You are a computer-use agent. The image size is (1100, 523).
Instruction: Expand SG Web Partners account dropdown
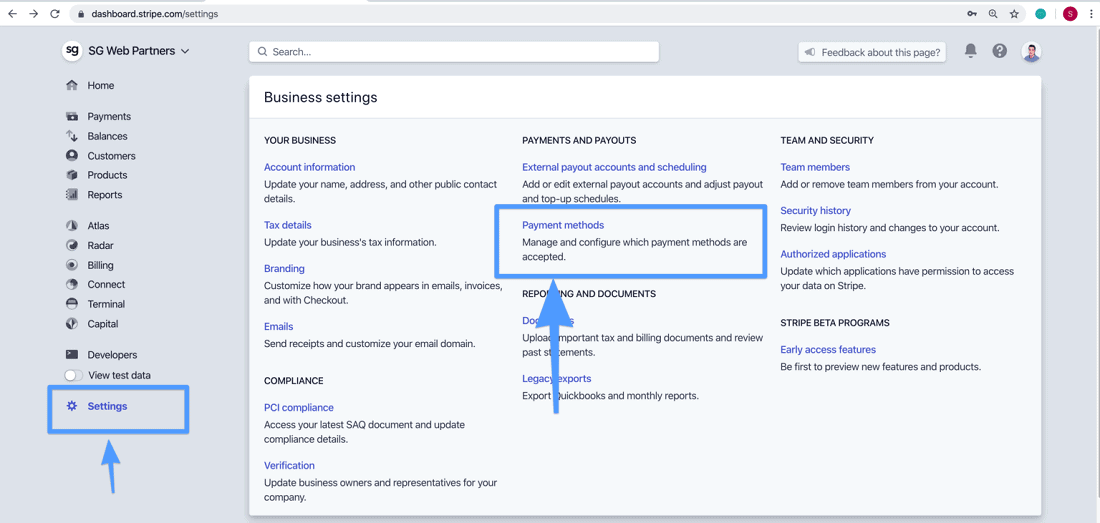tap(138, 51)
